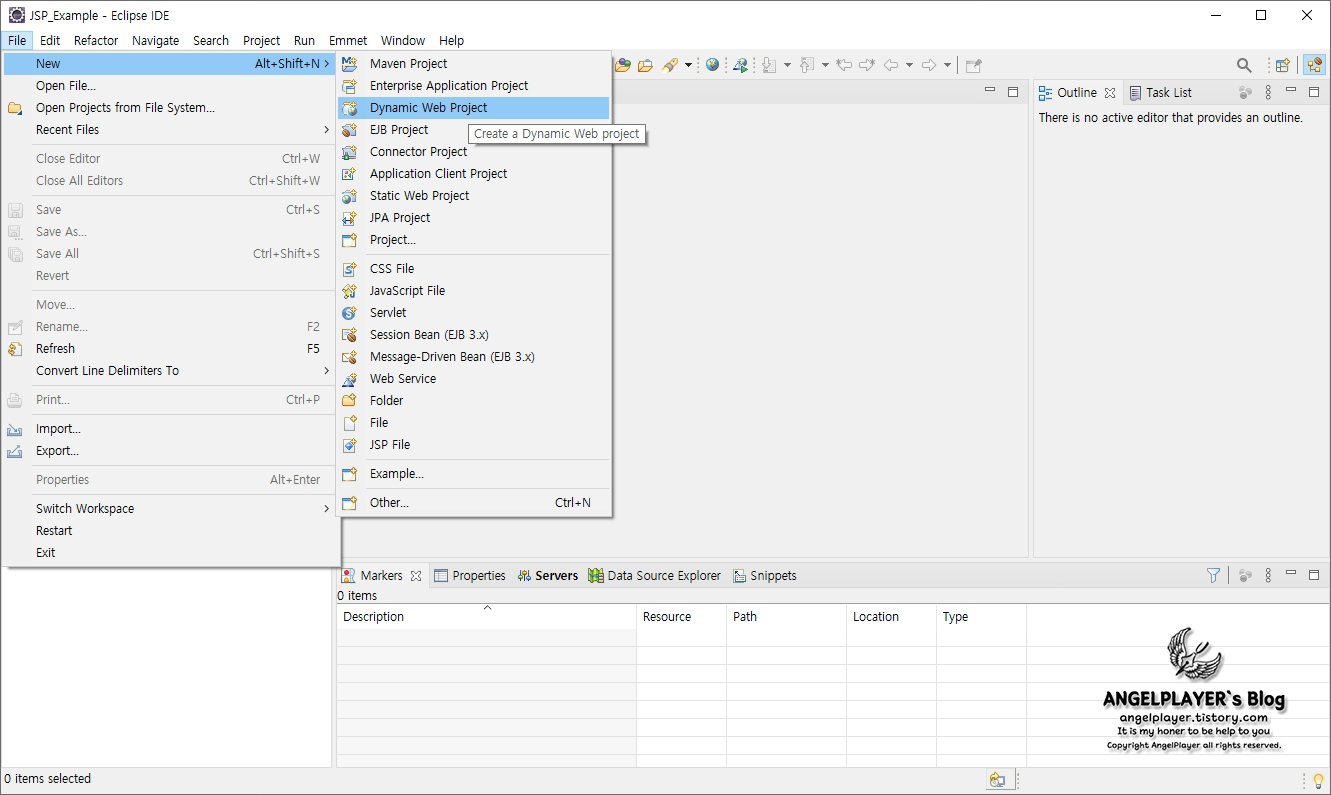
Task: Select JSP File in New submenu
Action: [x=474, y=445]
